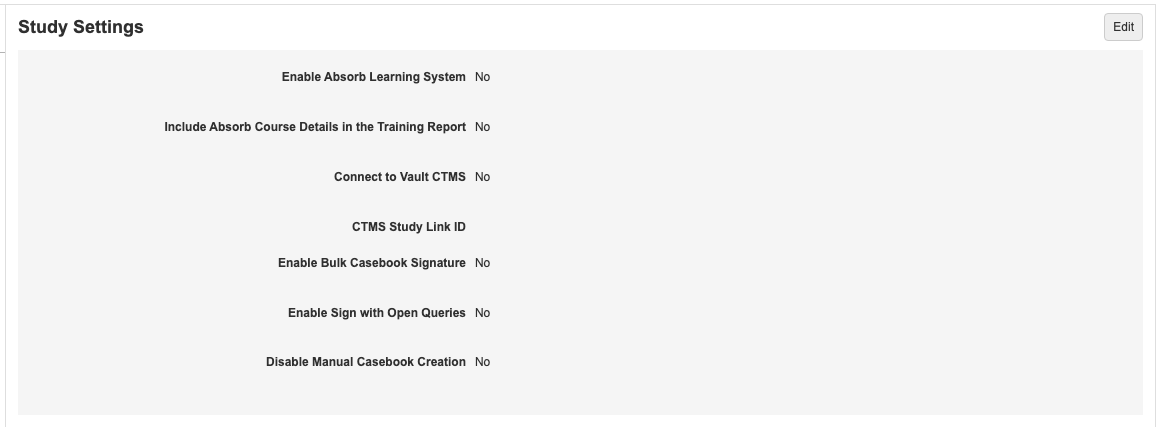The height and width of the screenshot is (427, 1158).
Task: Click the Study Settings heading
Action: 81,27
